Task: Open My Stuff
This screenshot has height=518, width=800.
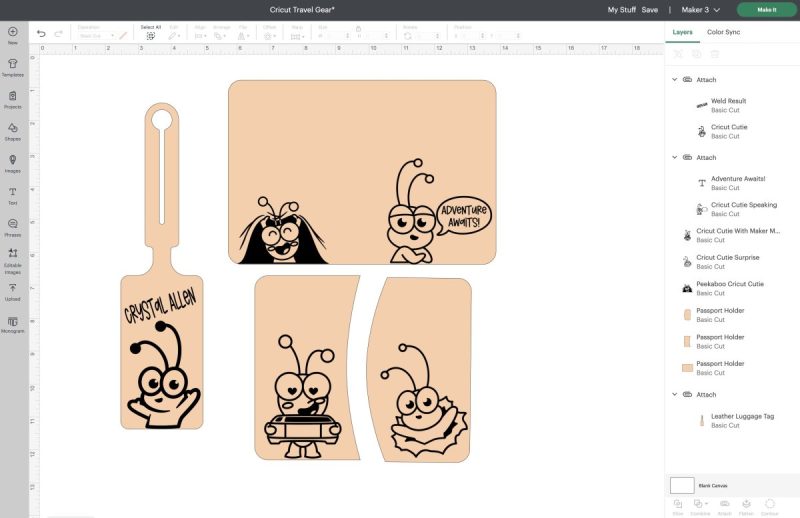Action: click(x=621, y=10)
